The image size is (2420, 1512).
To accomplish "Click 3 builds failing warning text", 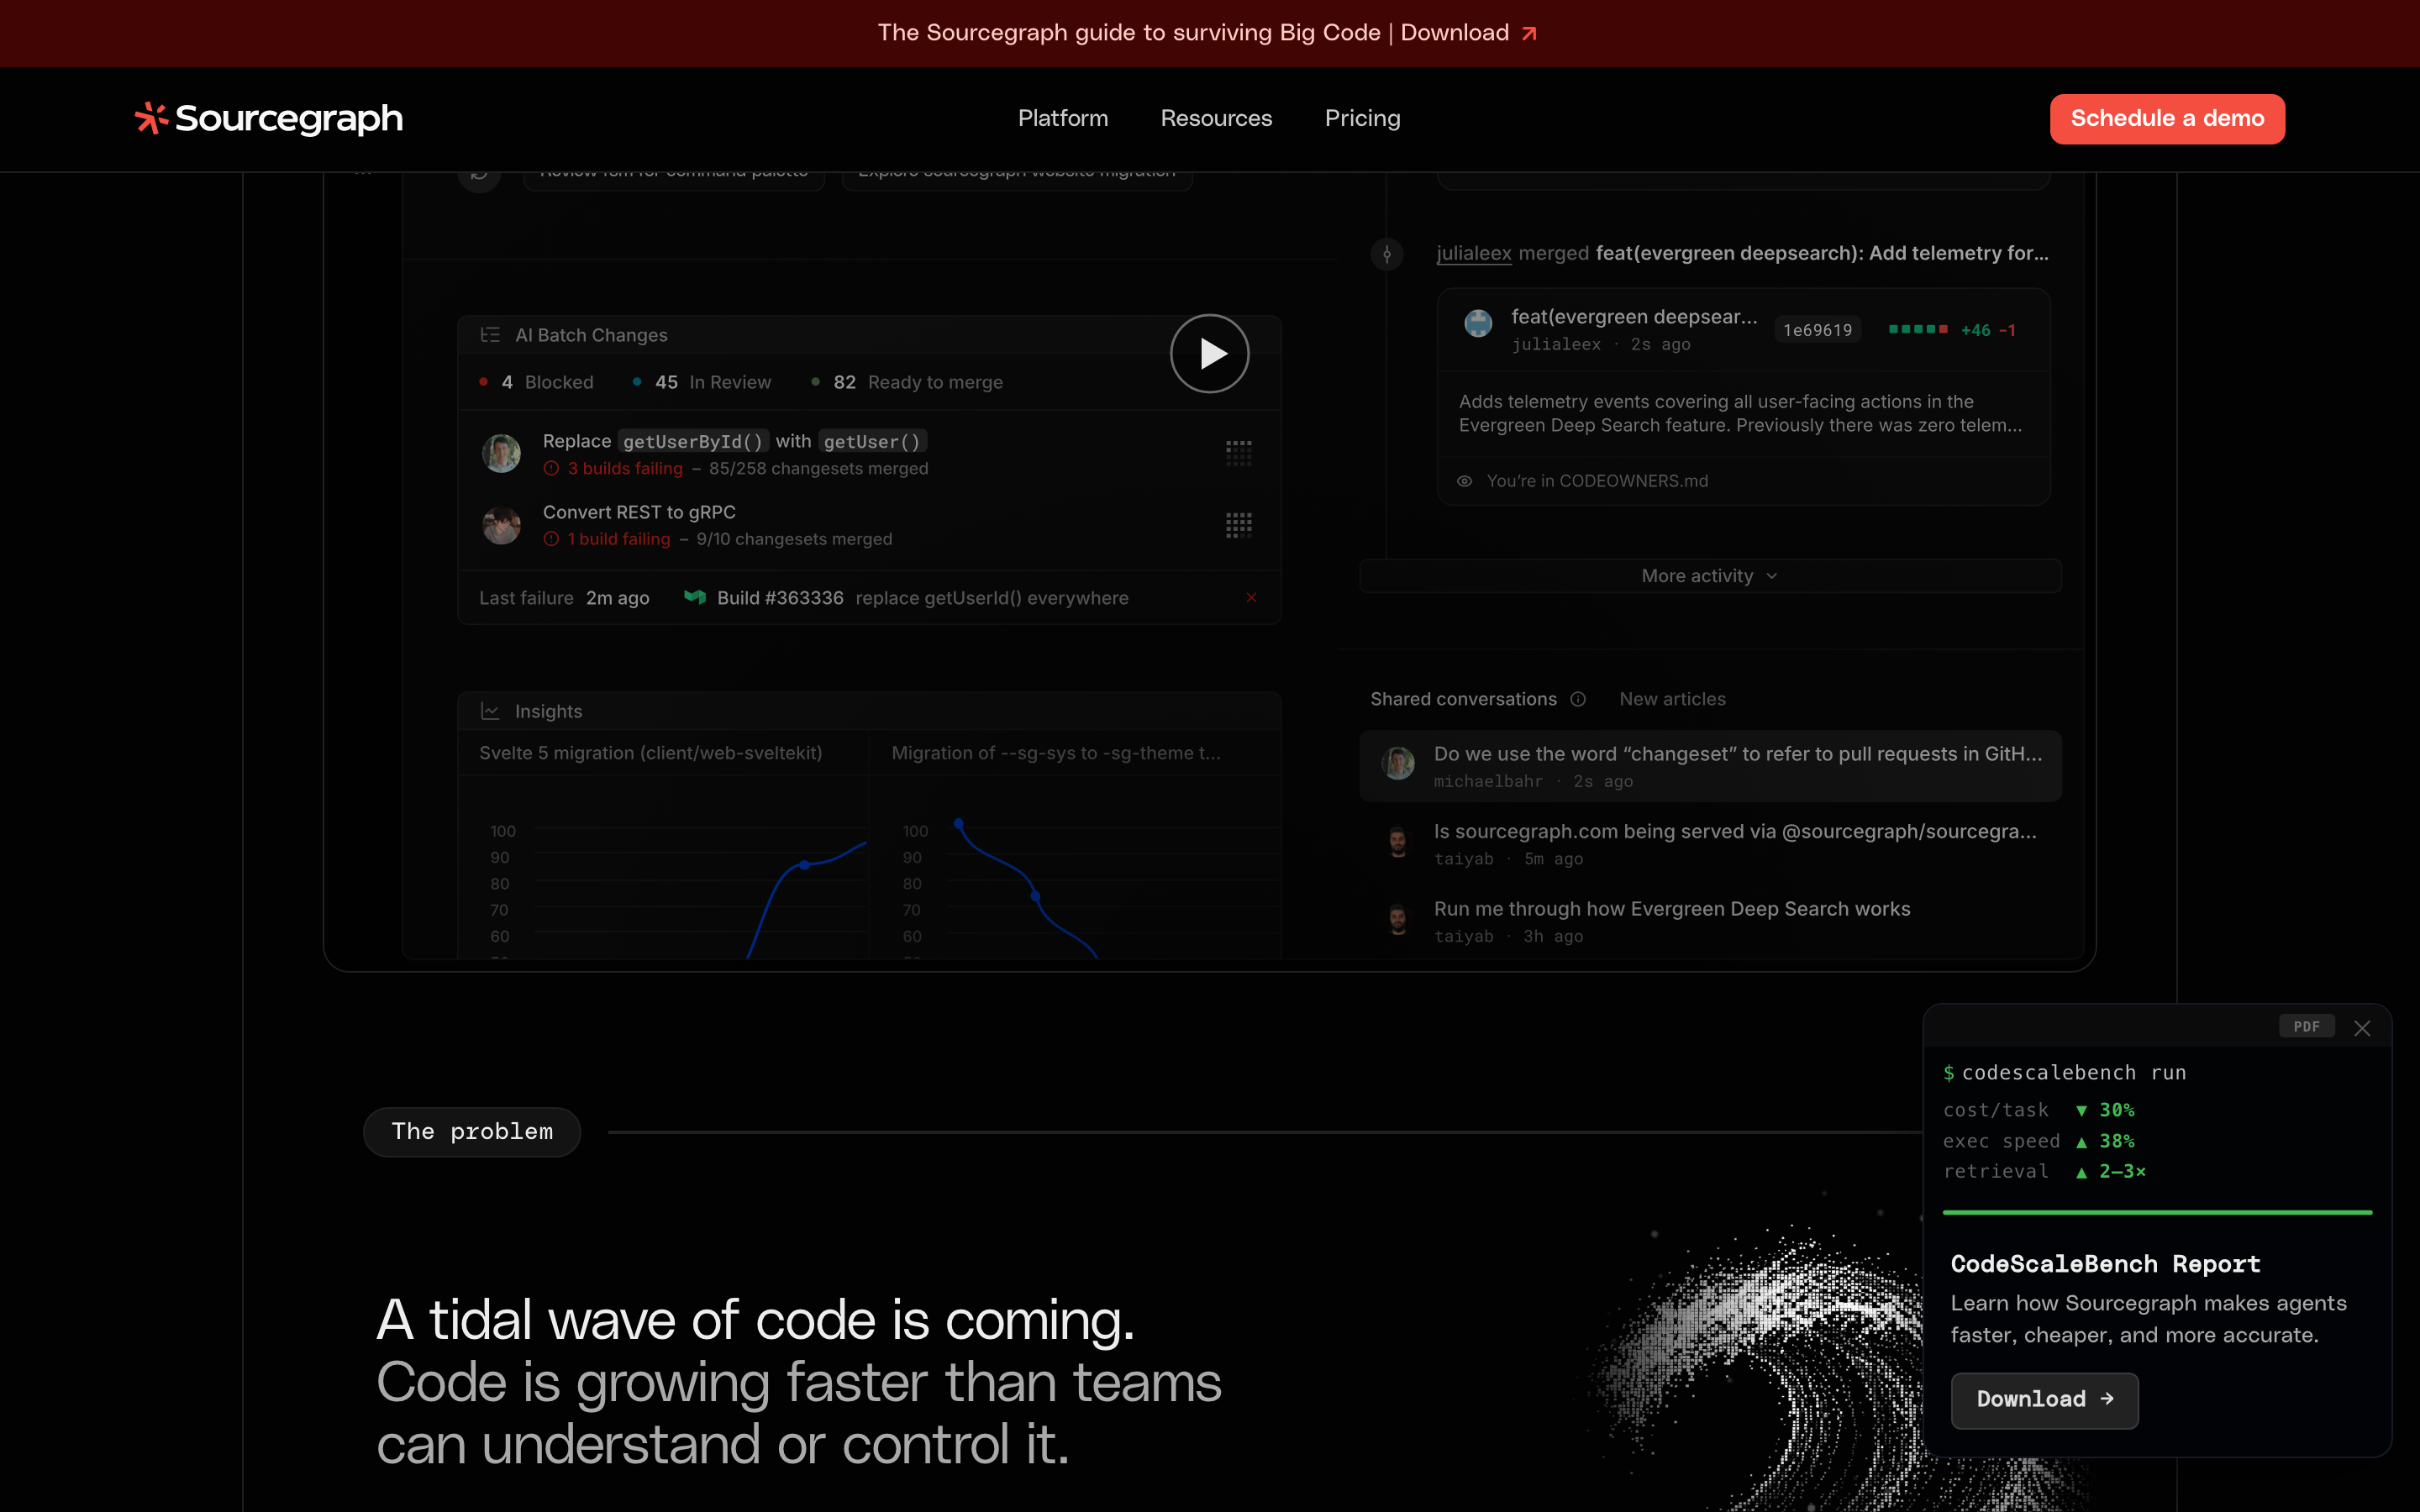I will (625, 468).
